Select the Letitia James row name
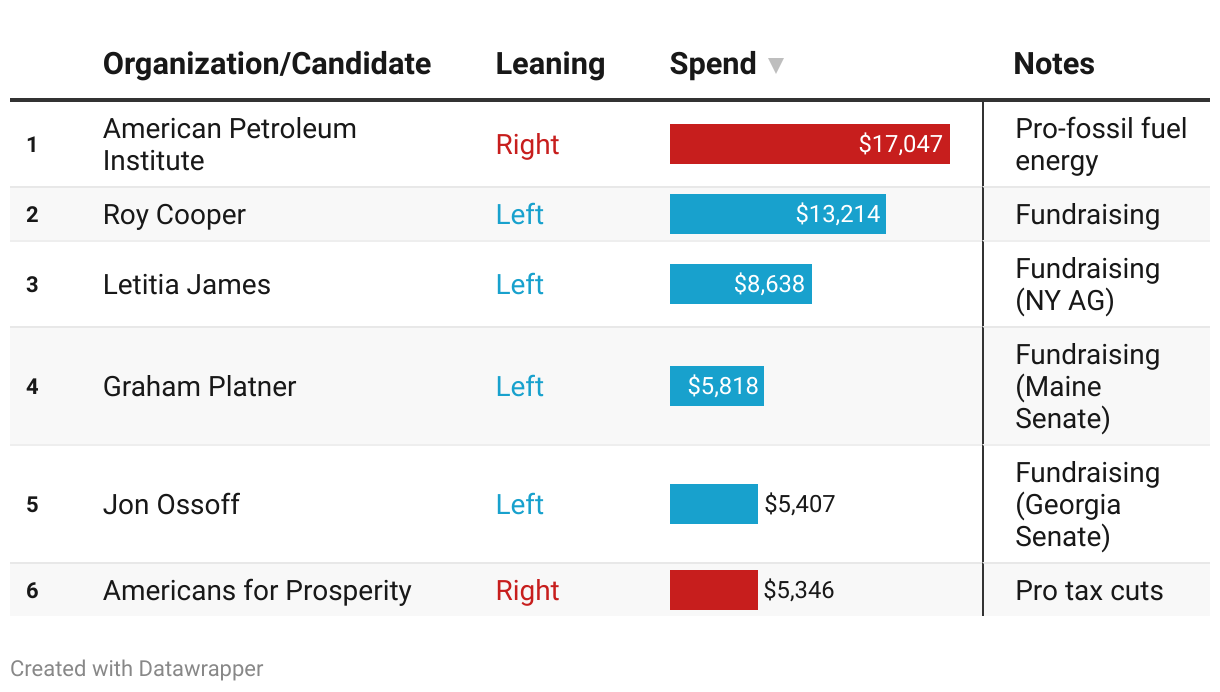 point(187,284)
